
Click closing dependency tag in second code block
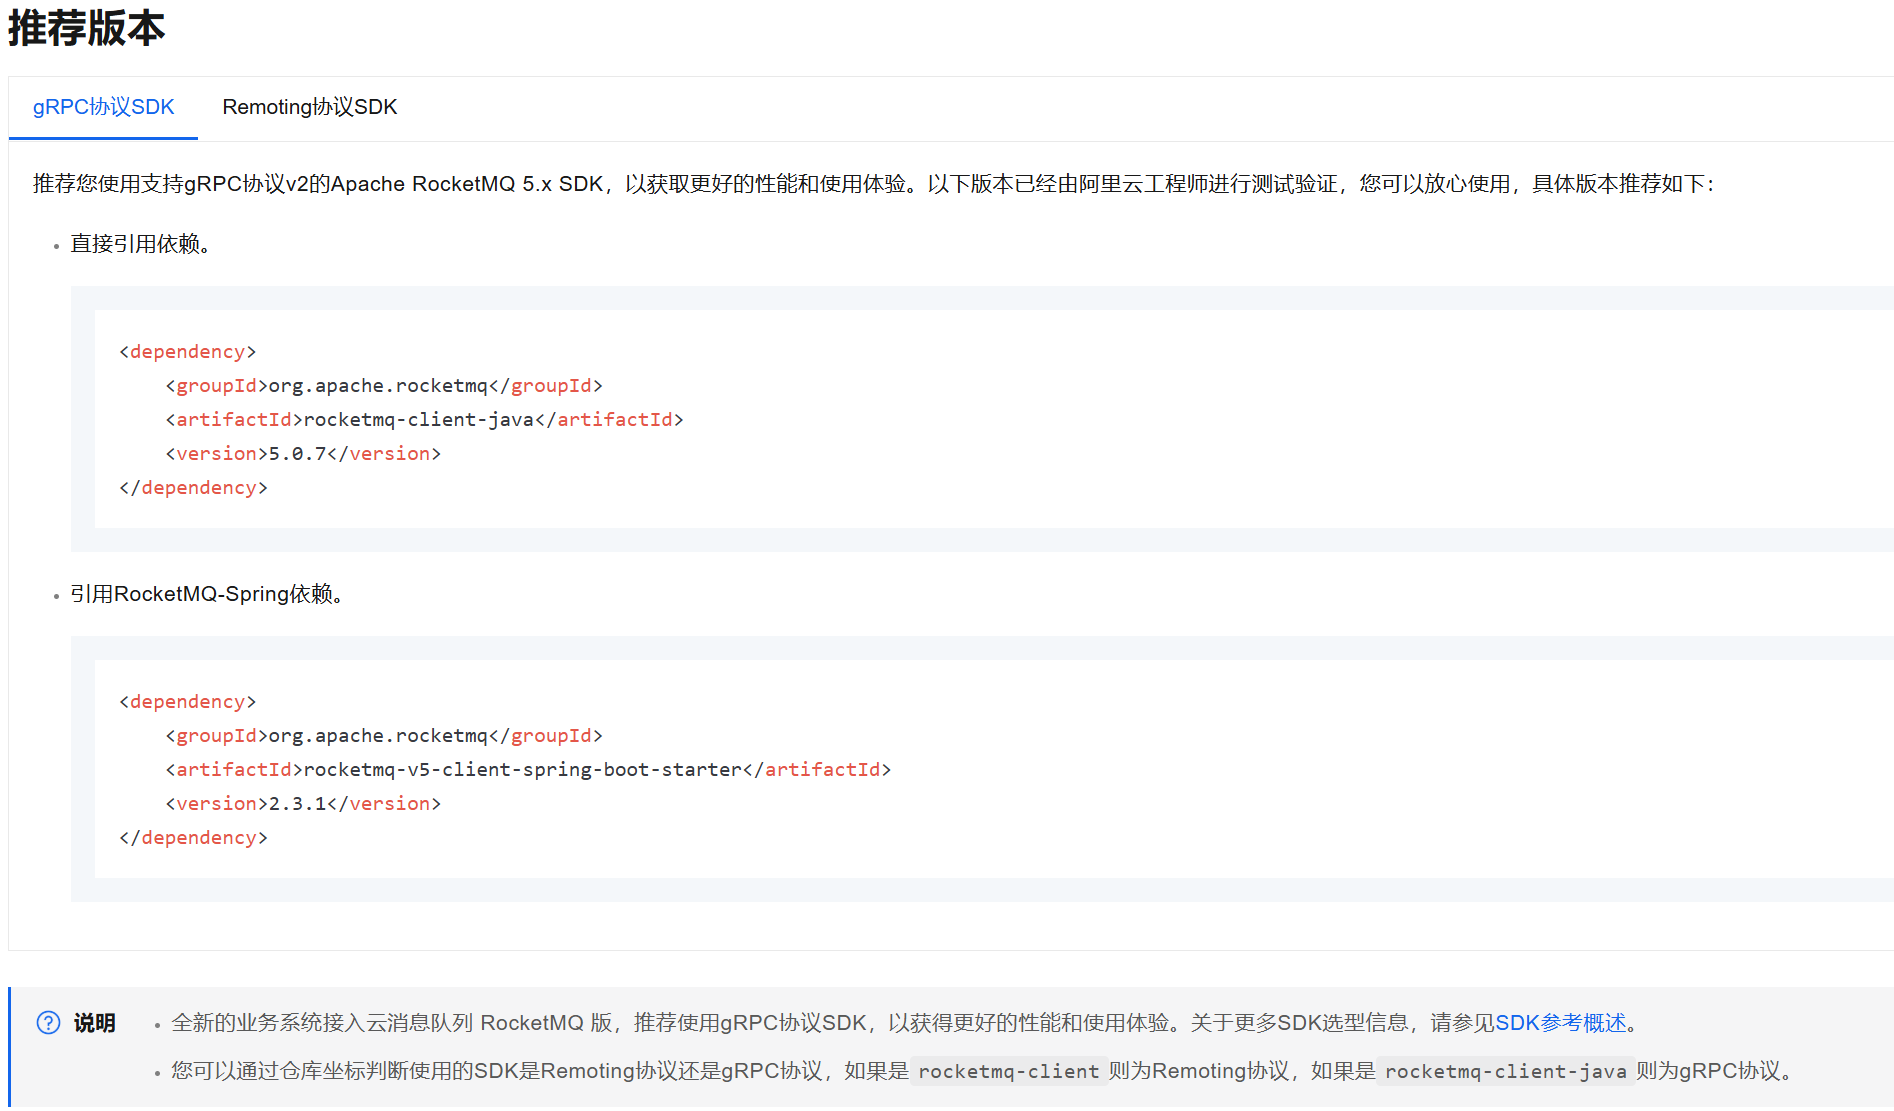tap(193, 838)
